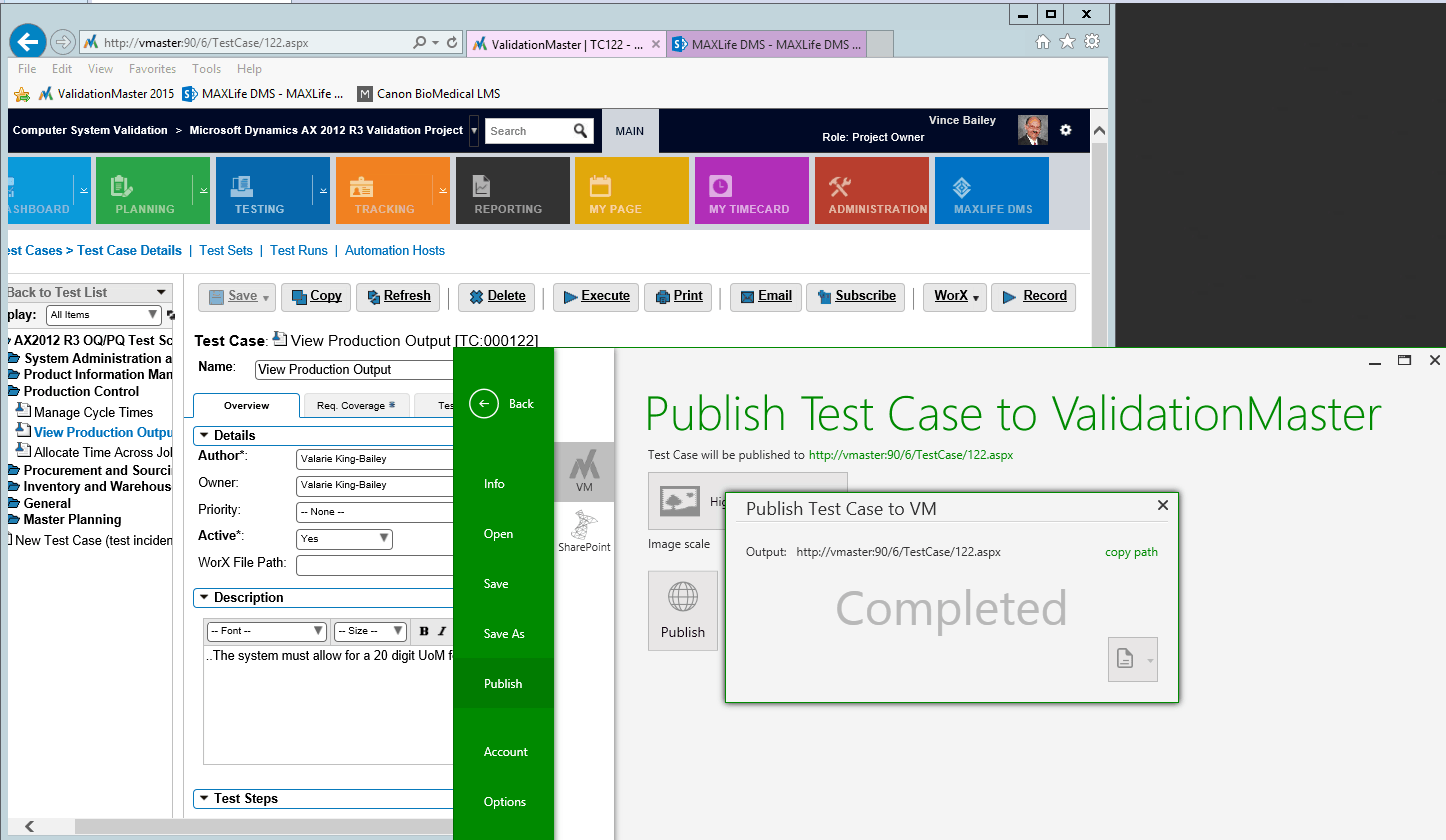The width and height of the screenshot is (1446, 840).
Task: Click the refresh icon in address bar
Action: (x=452, y=43)
